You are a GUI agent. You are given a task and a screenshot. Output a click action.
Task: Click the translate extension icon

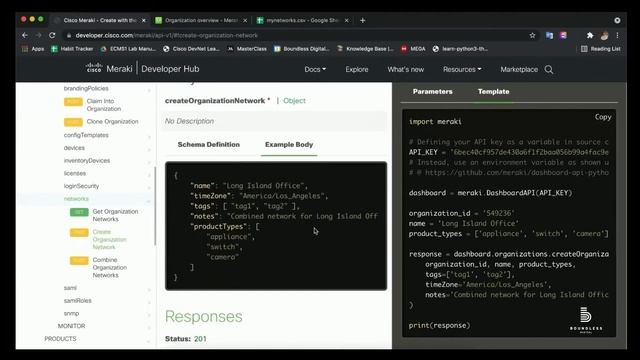549,36
